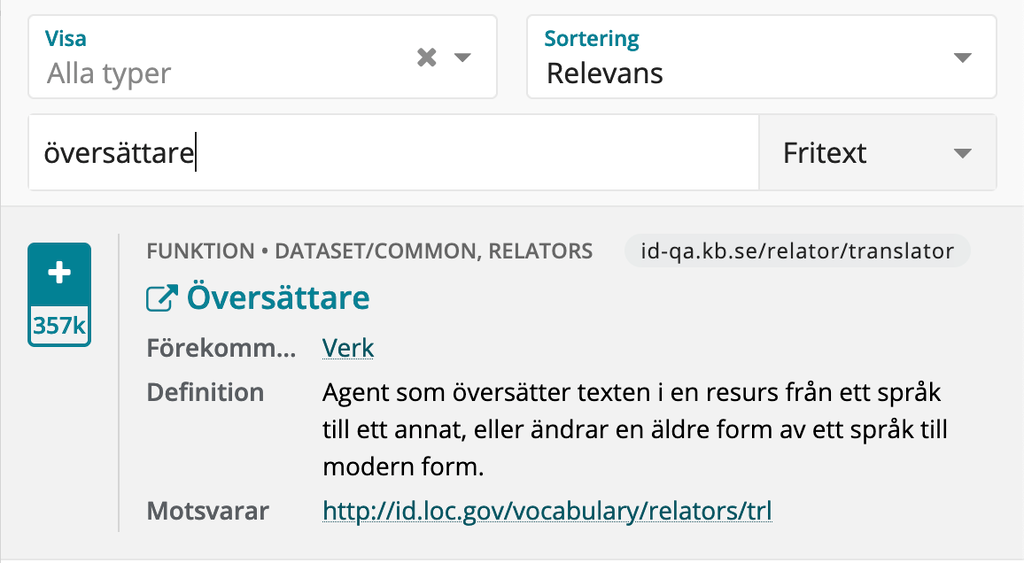
Task: Click the översättare search text field
Action: [394, 153]
